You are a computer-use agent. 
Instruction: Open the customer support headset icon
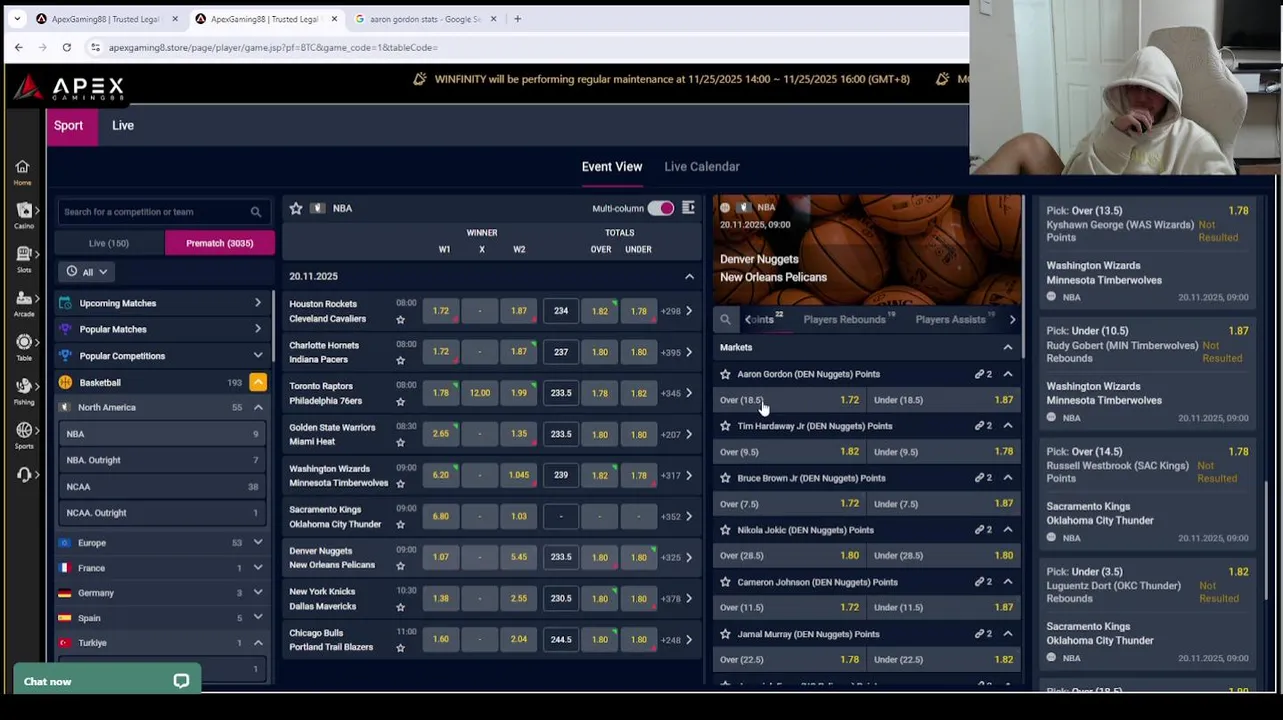[x=23, y=474]
